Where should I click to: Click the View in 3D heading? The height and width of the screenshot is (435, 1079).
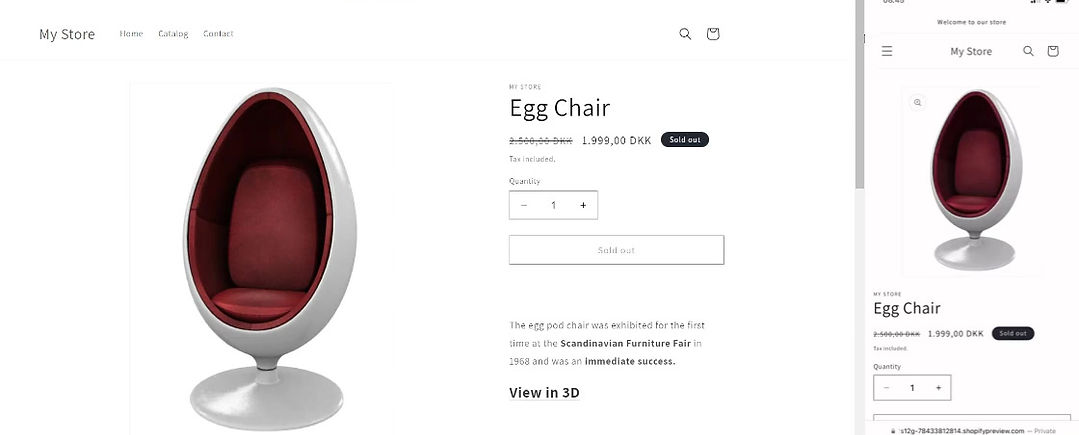(544, 392)
